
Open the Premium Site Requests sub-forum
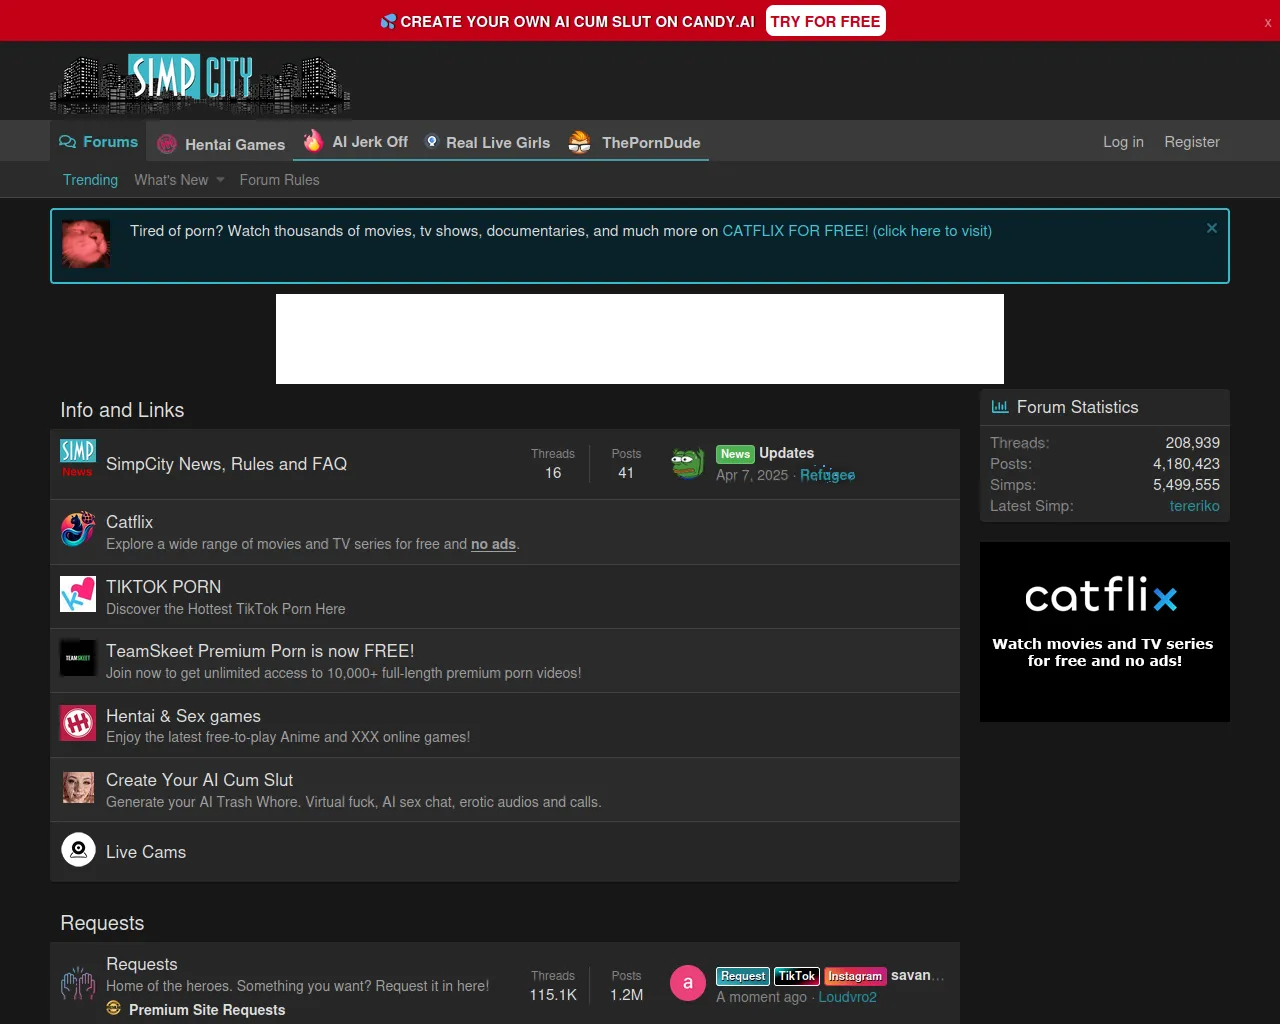(207, 1010)
